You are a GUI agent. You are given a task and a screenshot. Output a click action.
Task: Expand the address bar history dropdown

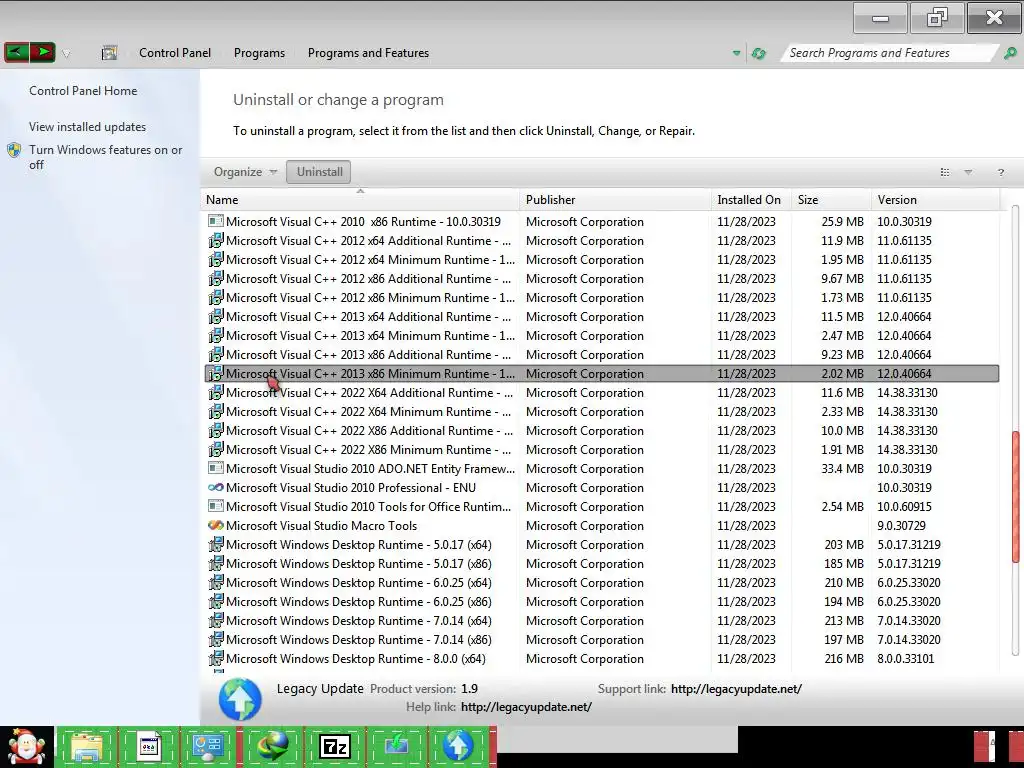(x=737, y=53)
